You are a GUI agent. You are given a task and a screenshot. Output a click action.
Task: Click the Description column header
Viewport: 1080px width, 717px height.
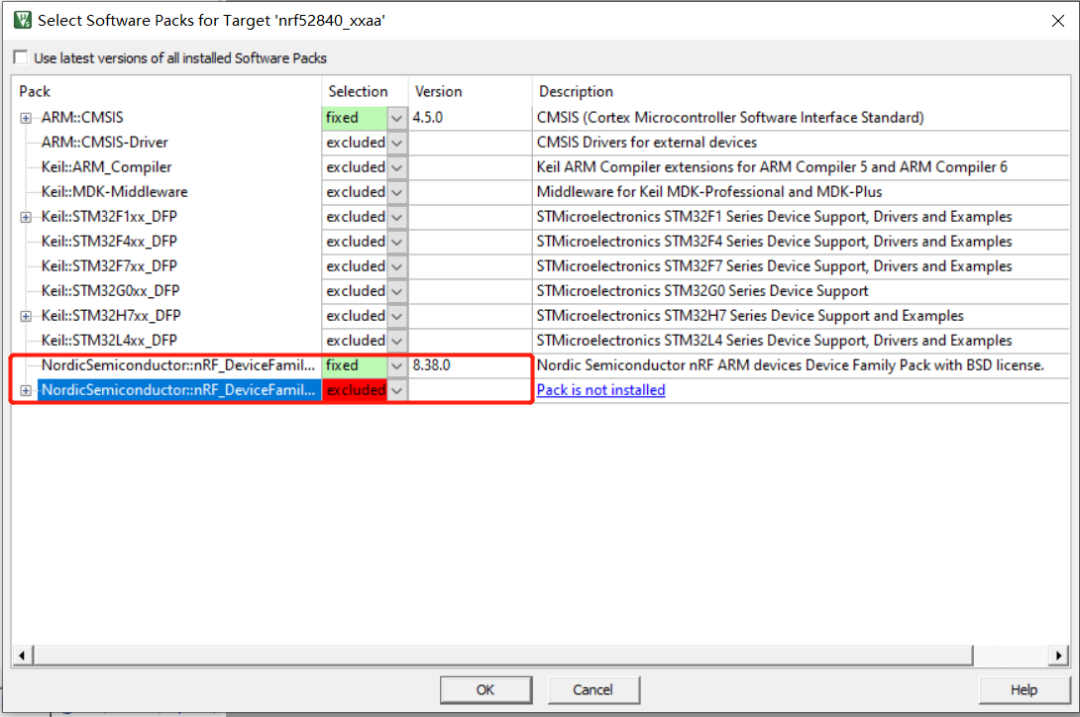[800, 91]
